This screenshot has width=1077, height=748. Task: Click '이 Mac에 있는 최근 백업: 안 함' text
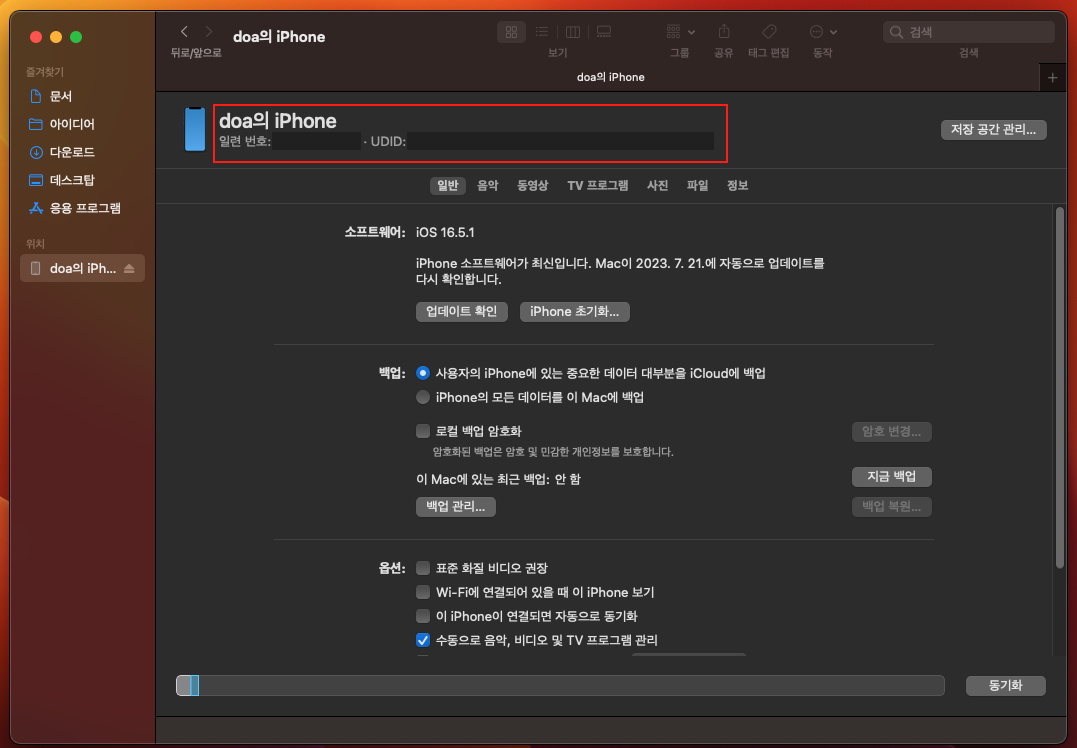click(x=498, y=479)
